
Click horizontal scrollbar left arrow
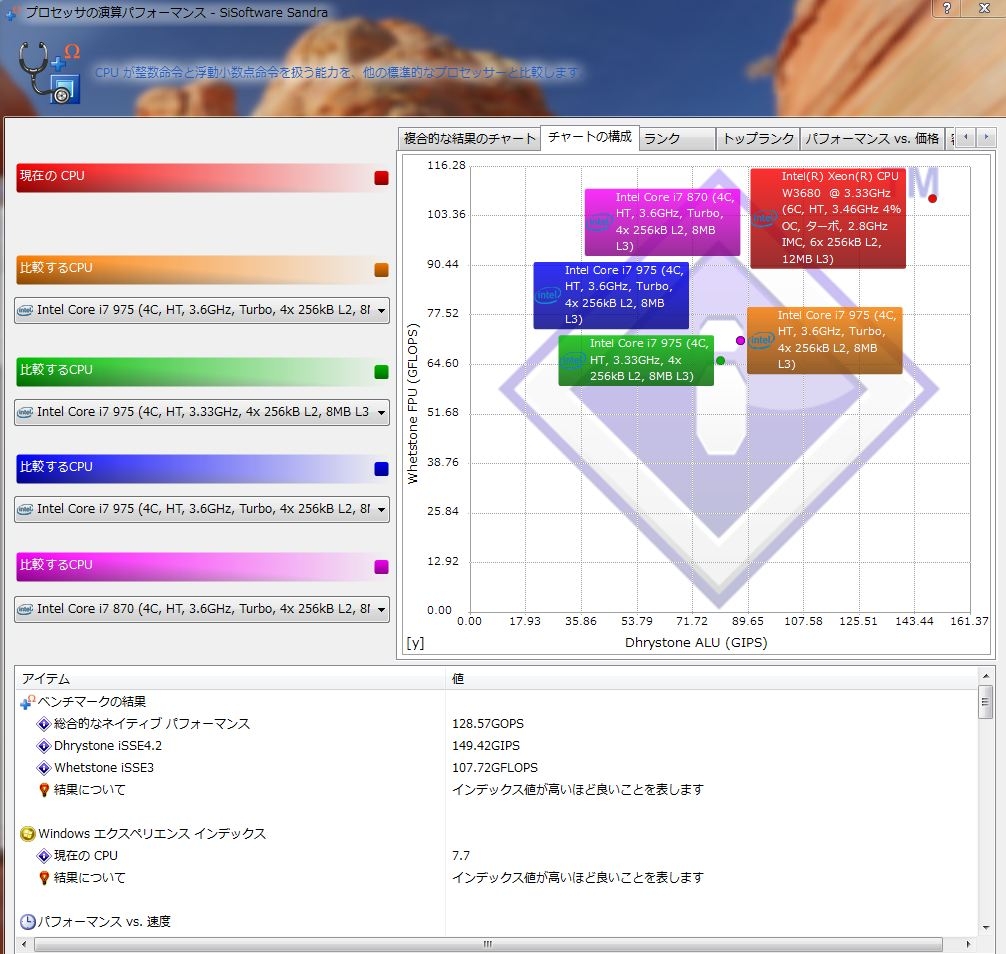(x=24, y=944)
